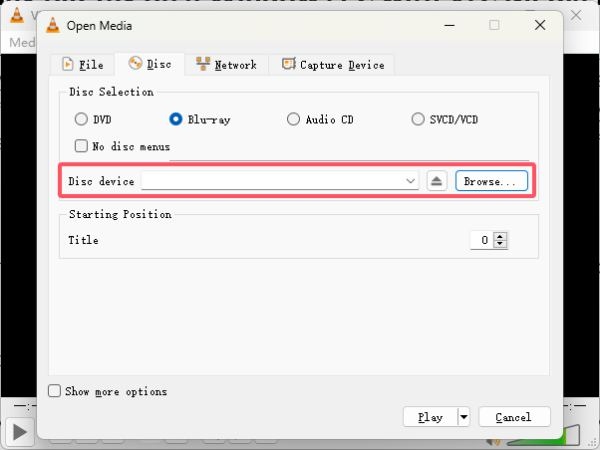Click the main window play button icon
This screenshot has width=600, height=450.
point(20,432)
